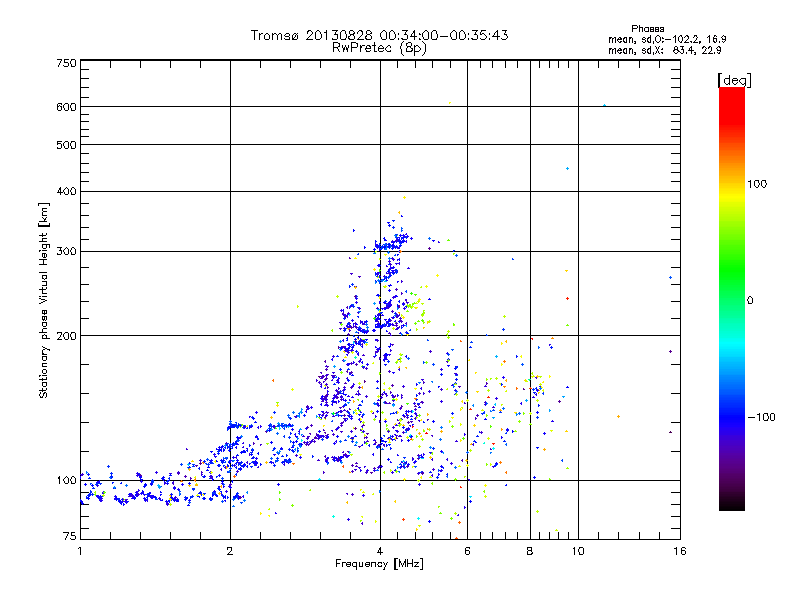
Task: Click the title 'Tromsø 20130828 00:34:00-00:35:43'
Action: (379, 35)
